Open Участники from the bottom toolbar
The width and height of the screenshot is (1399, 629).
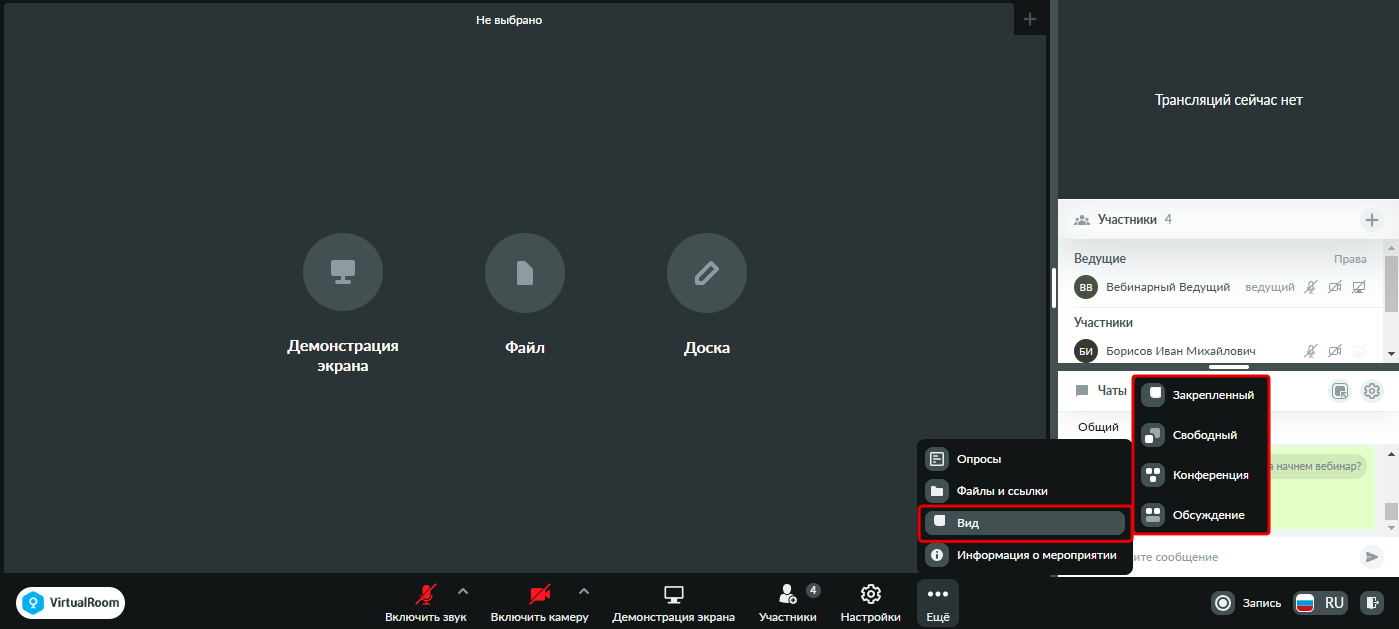788,603
